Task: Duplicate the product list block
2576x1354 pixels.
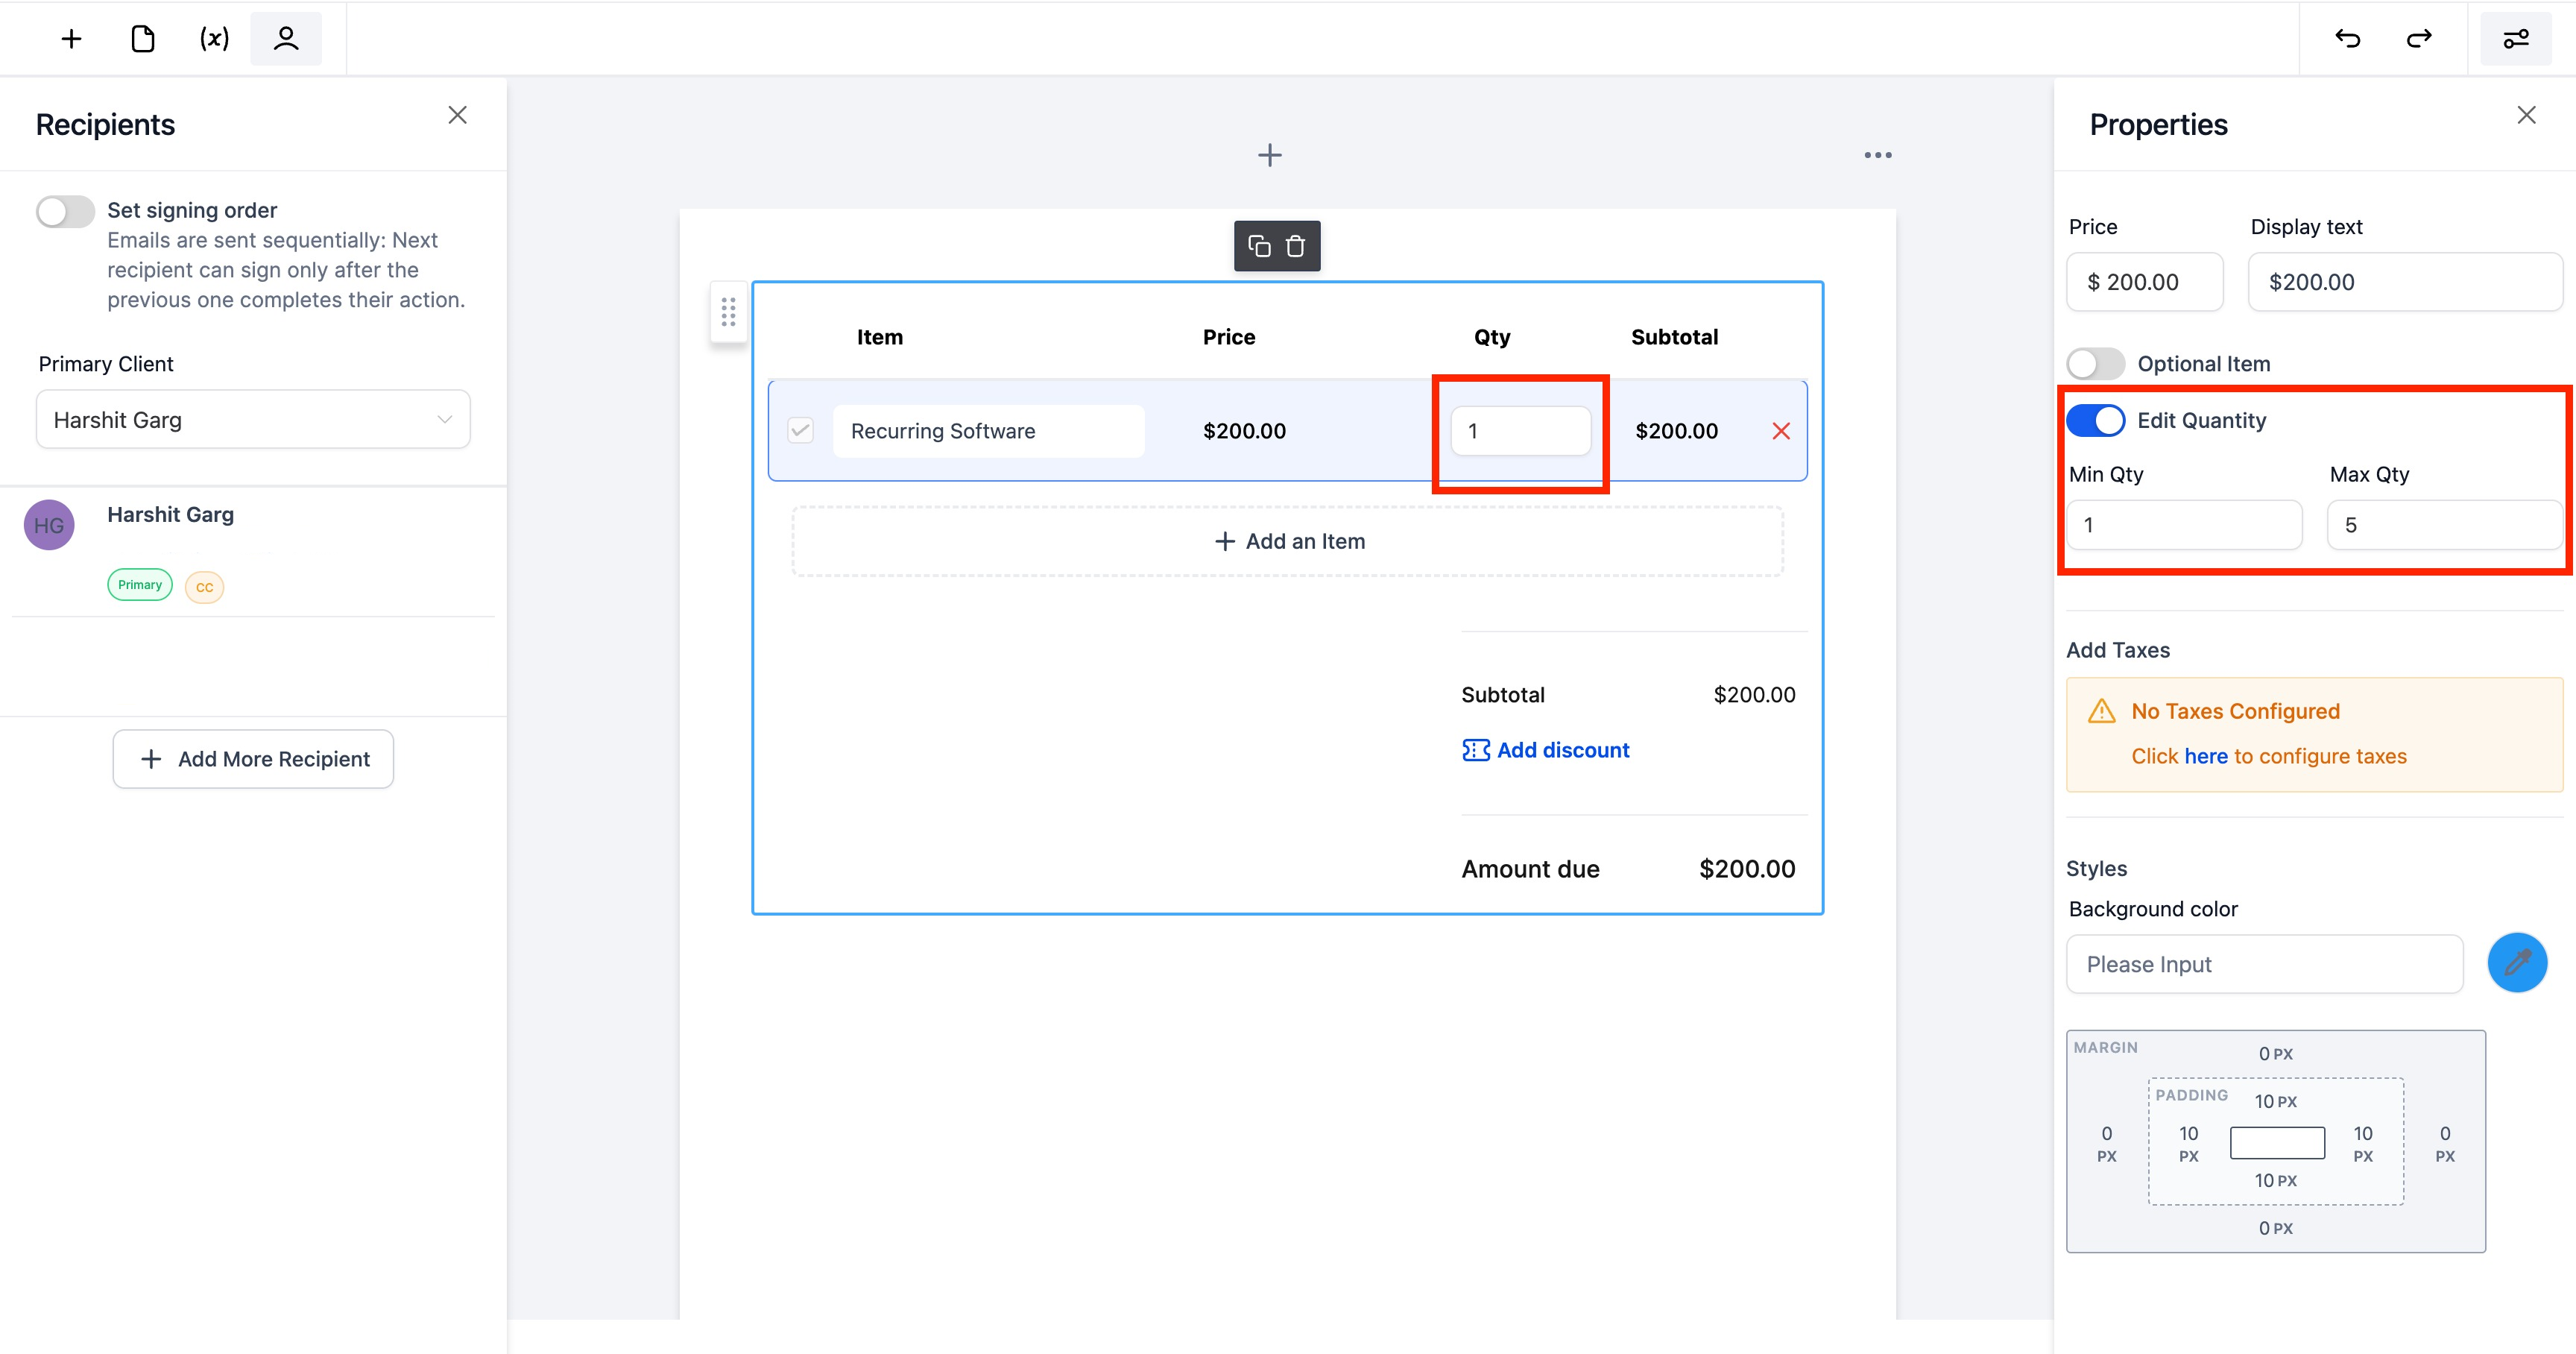Action: pos(1259,246)
